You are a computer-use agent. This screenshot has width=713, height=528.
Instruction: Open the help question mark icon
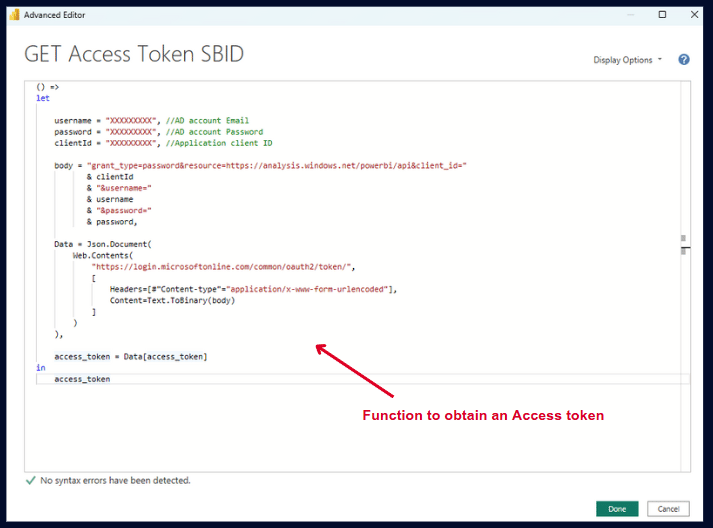[x=683, y=60]
